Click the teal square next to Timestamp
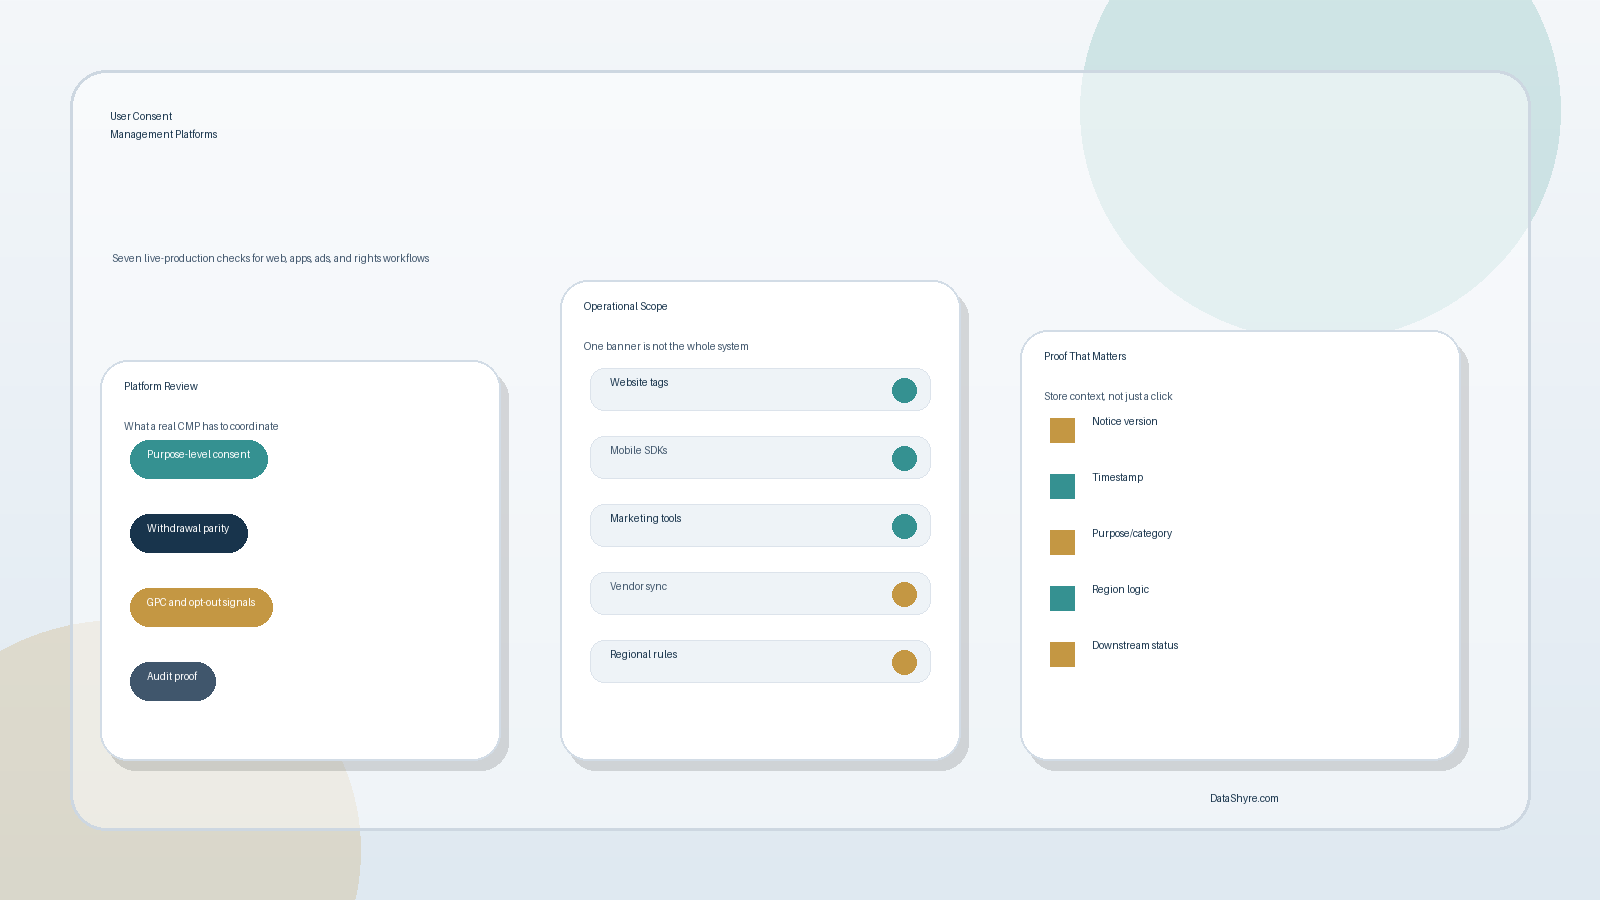Screen dimensions: 1600x900 coord(1062,486)
